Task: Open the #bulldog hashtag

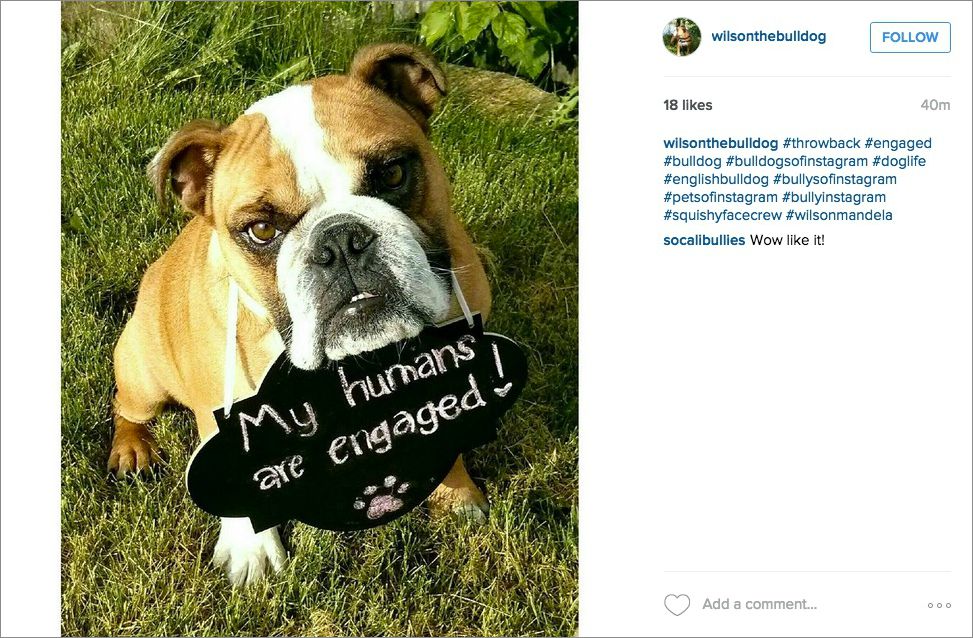Action: click(692, 161)
